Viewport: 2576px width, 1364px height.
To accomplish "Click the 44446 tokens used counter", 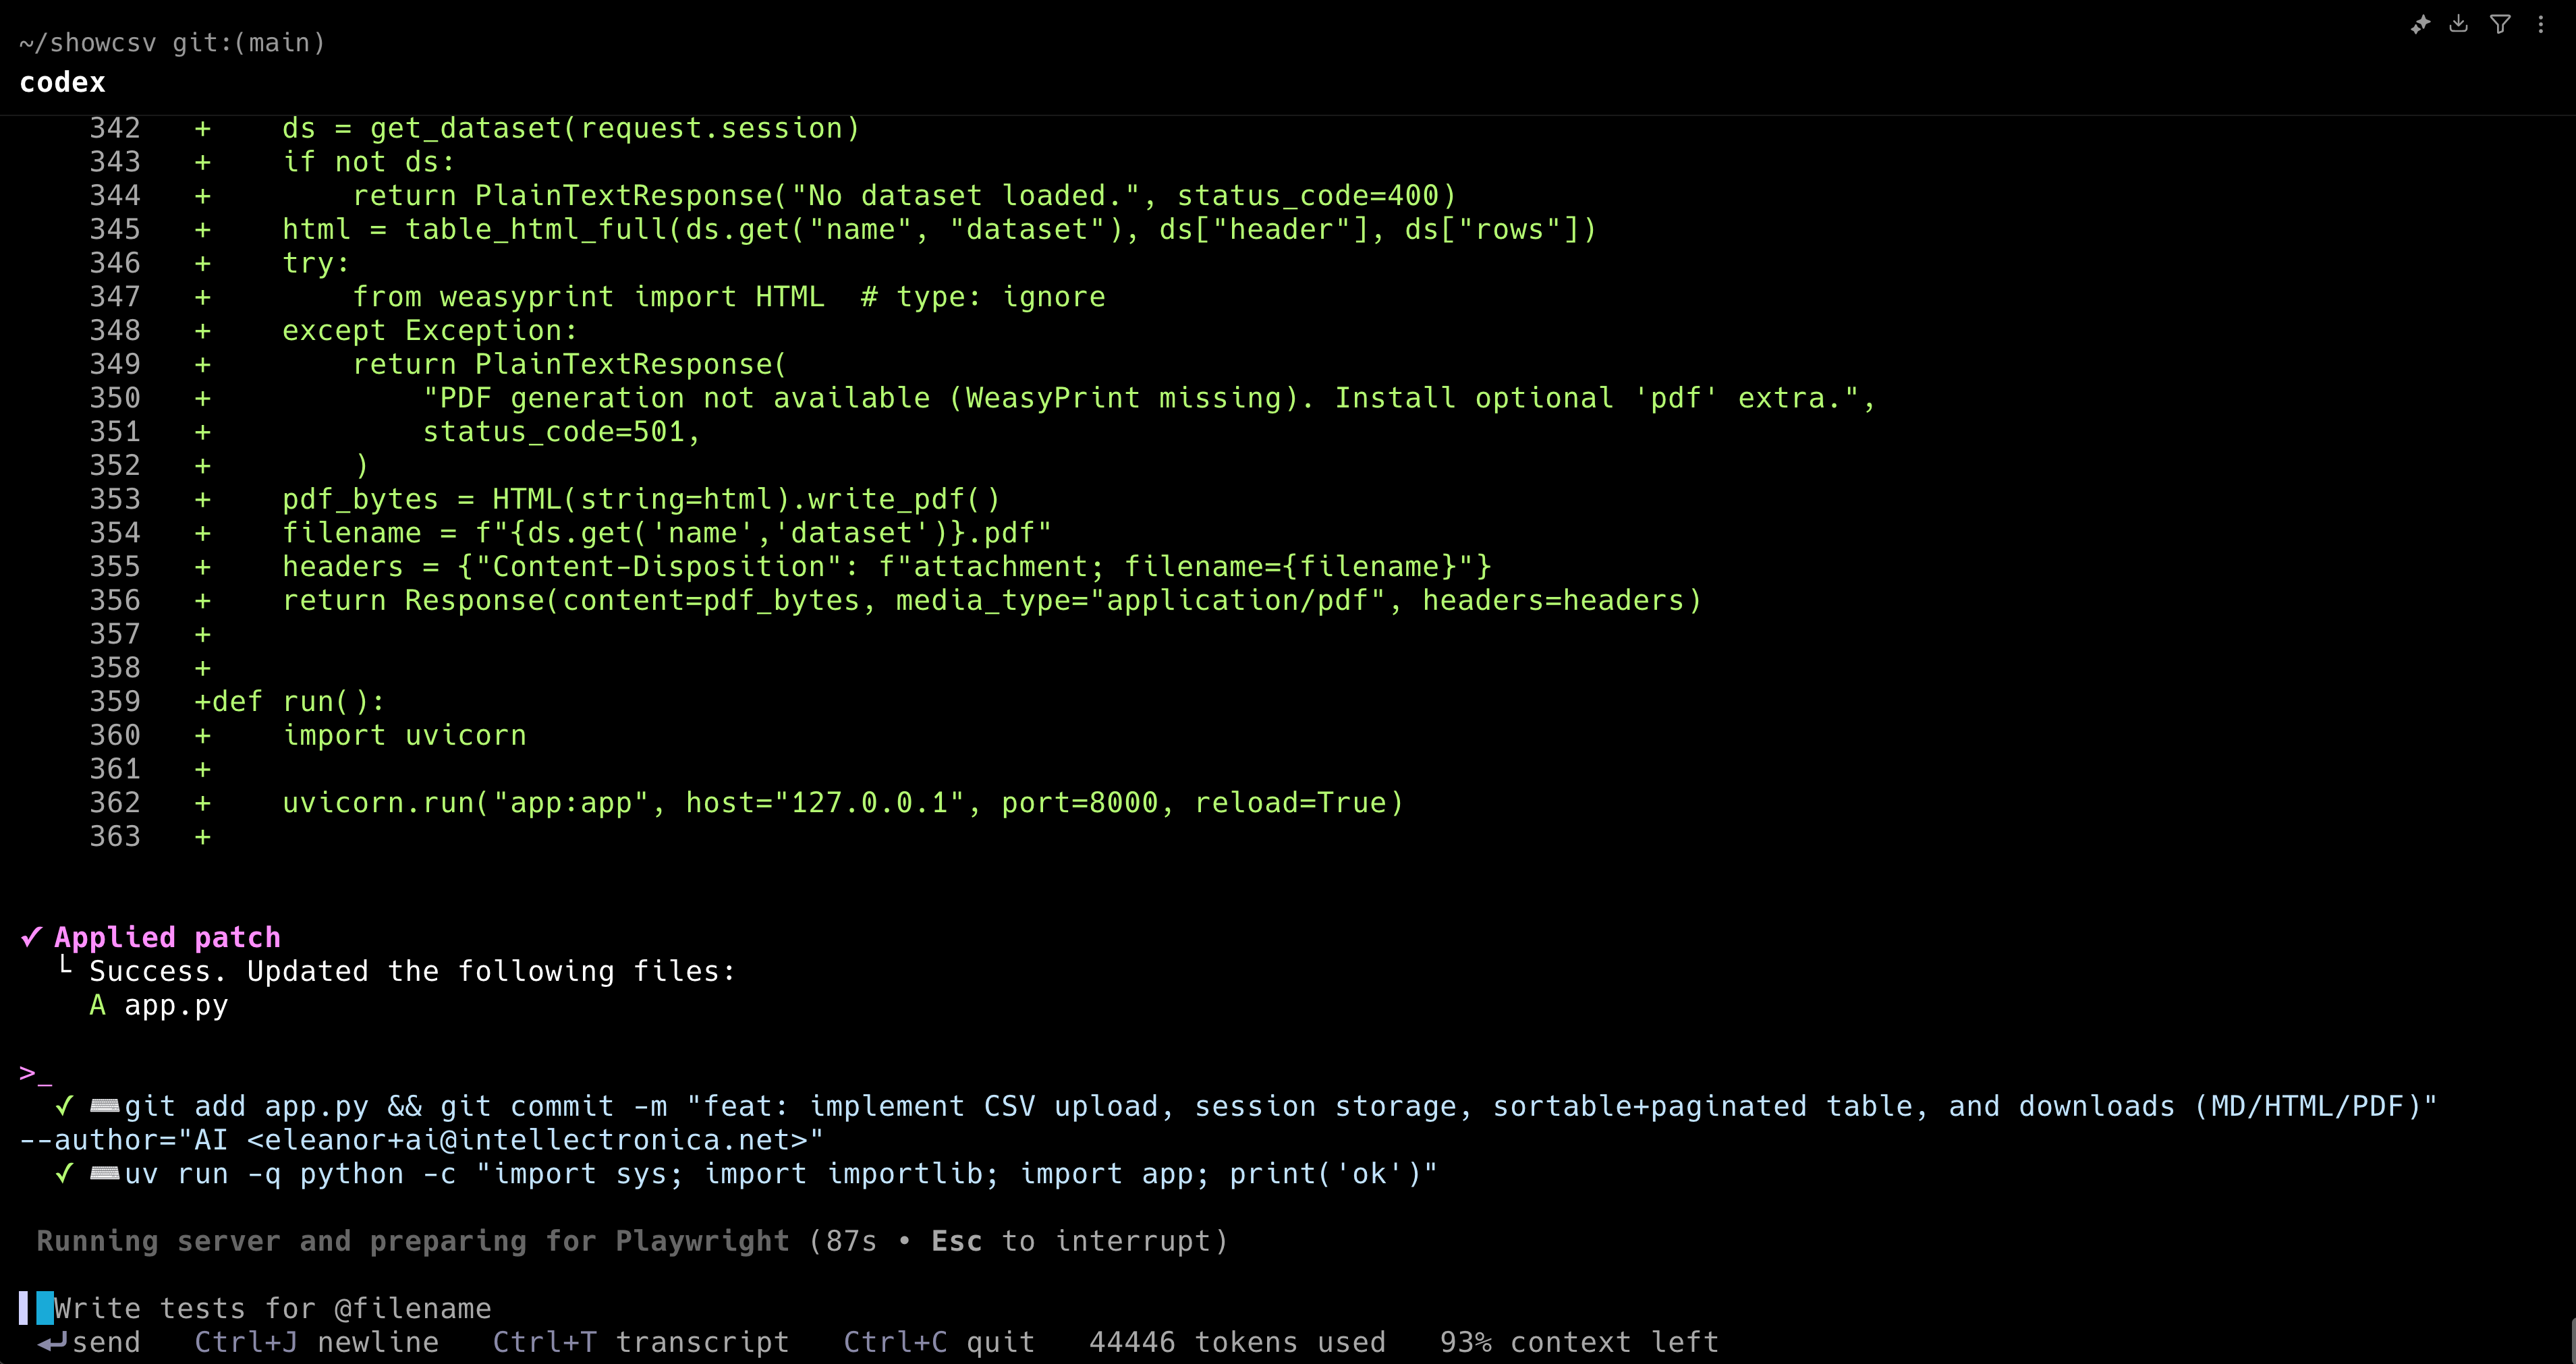I will pos(1236,1342).
